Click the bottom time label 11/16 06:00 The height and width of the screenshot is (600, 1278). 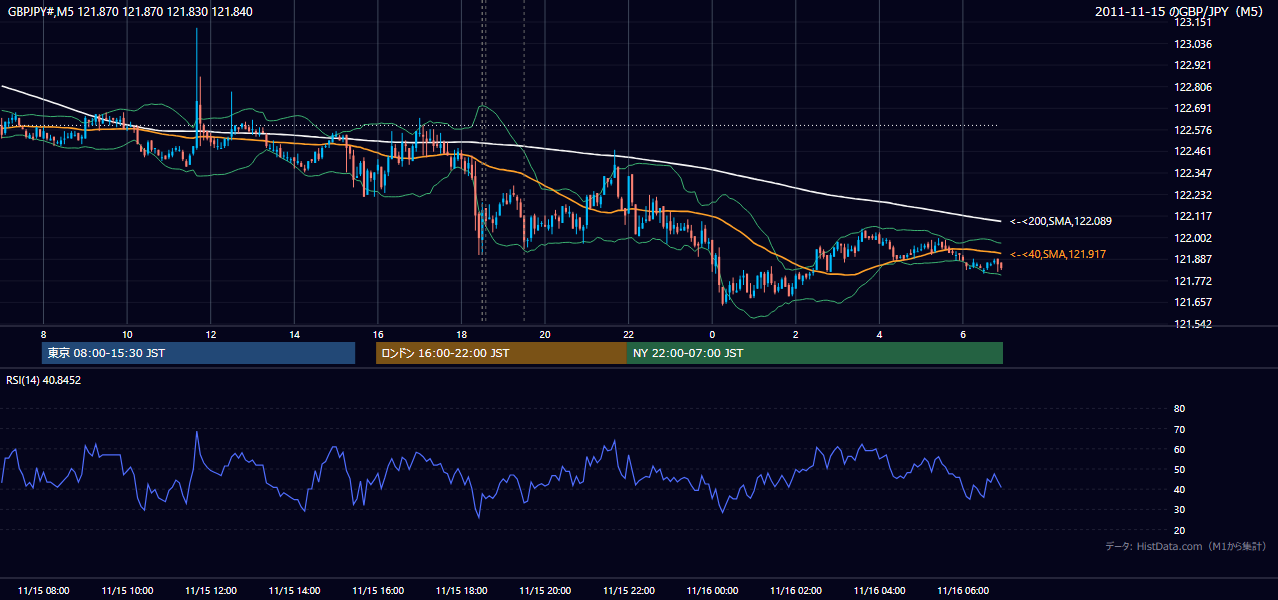click(962, 591)
